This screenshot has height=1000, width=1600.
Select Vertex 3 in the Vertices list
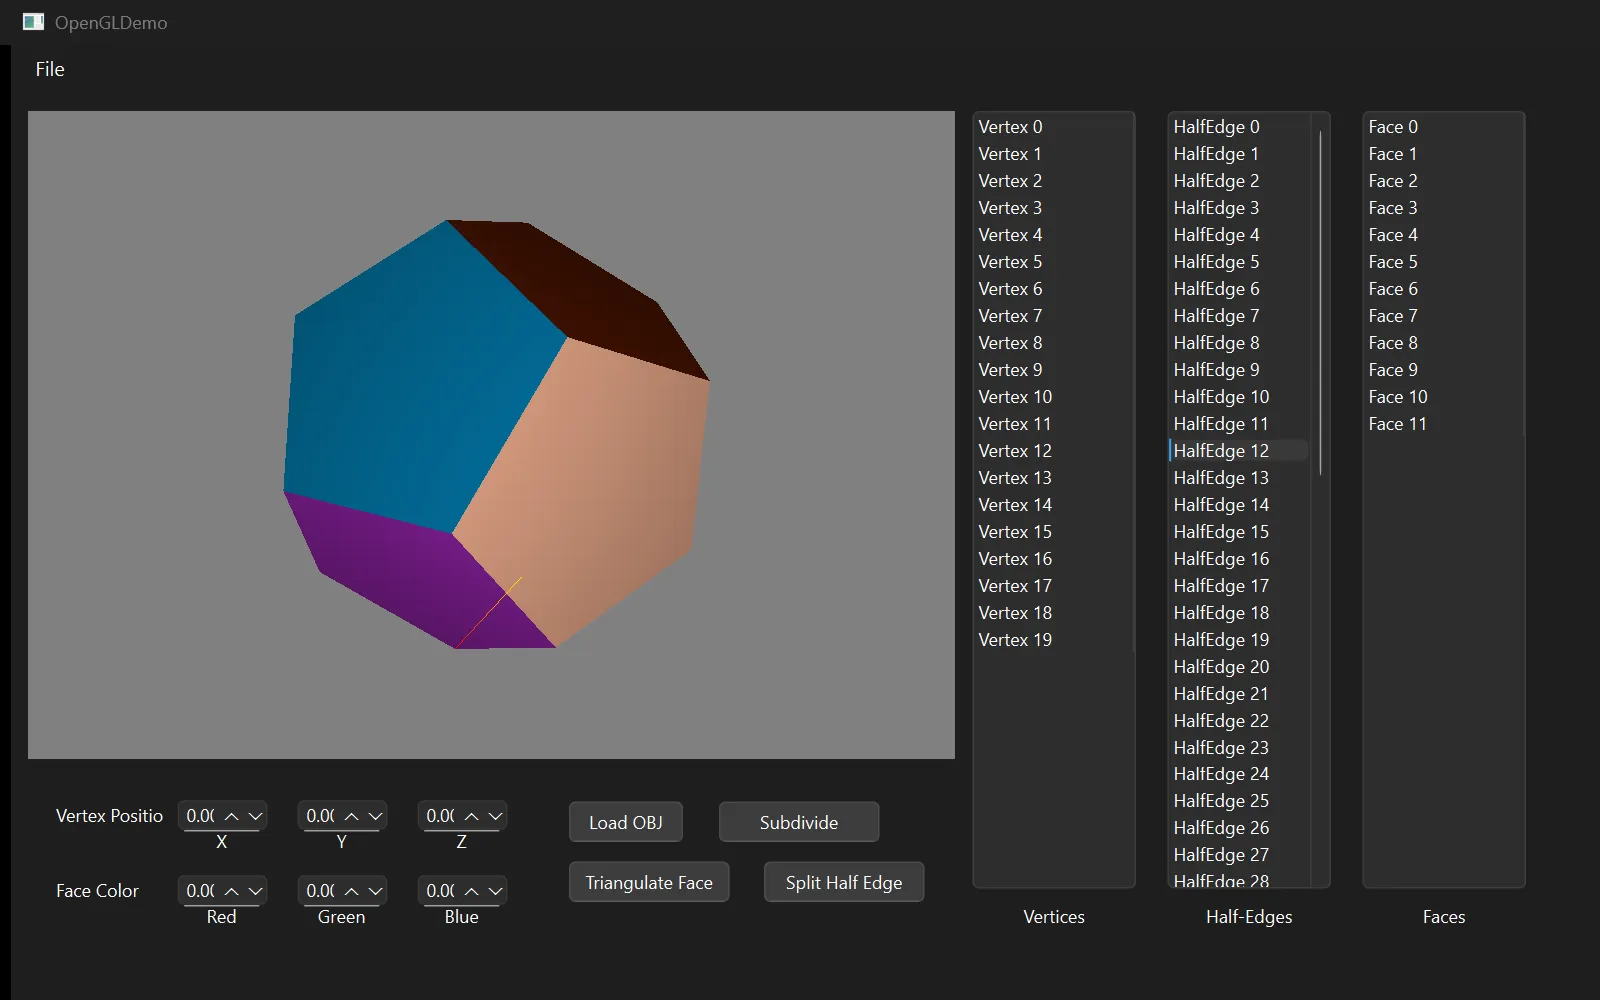coord(1053,208)
